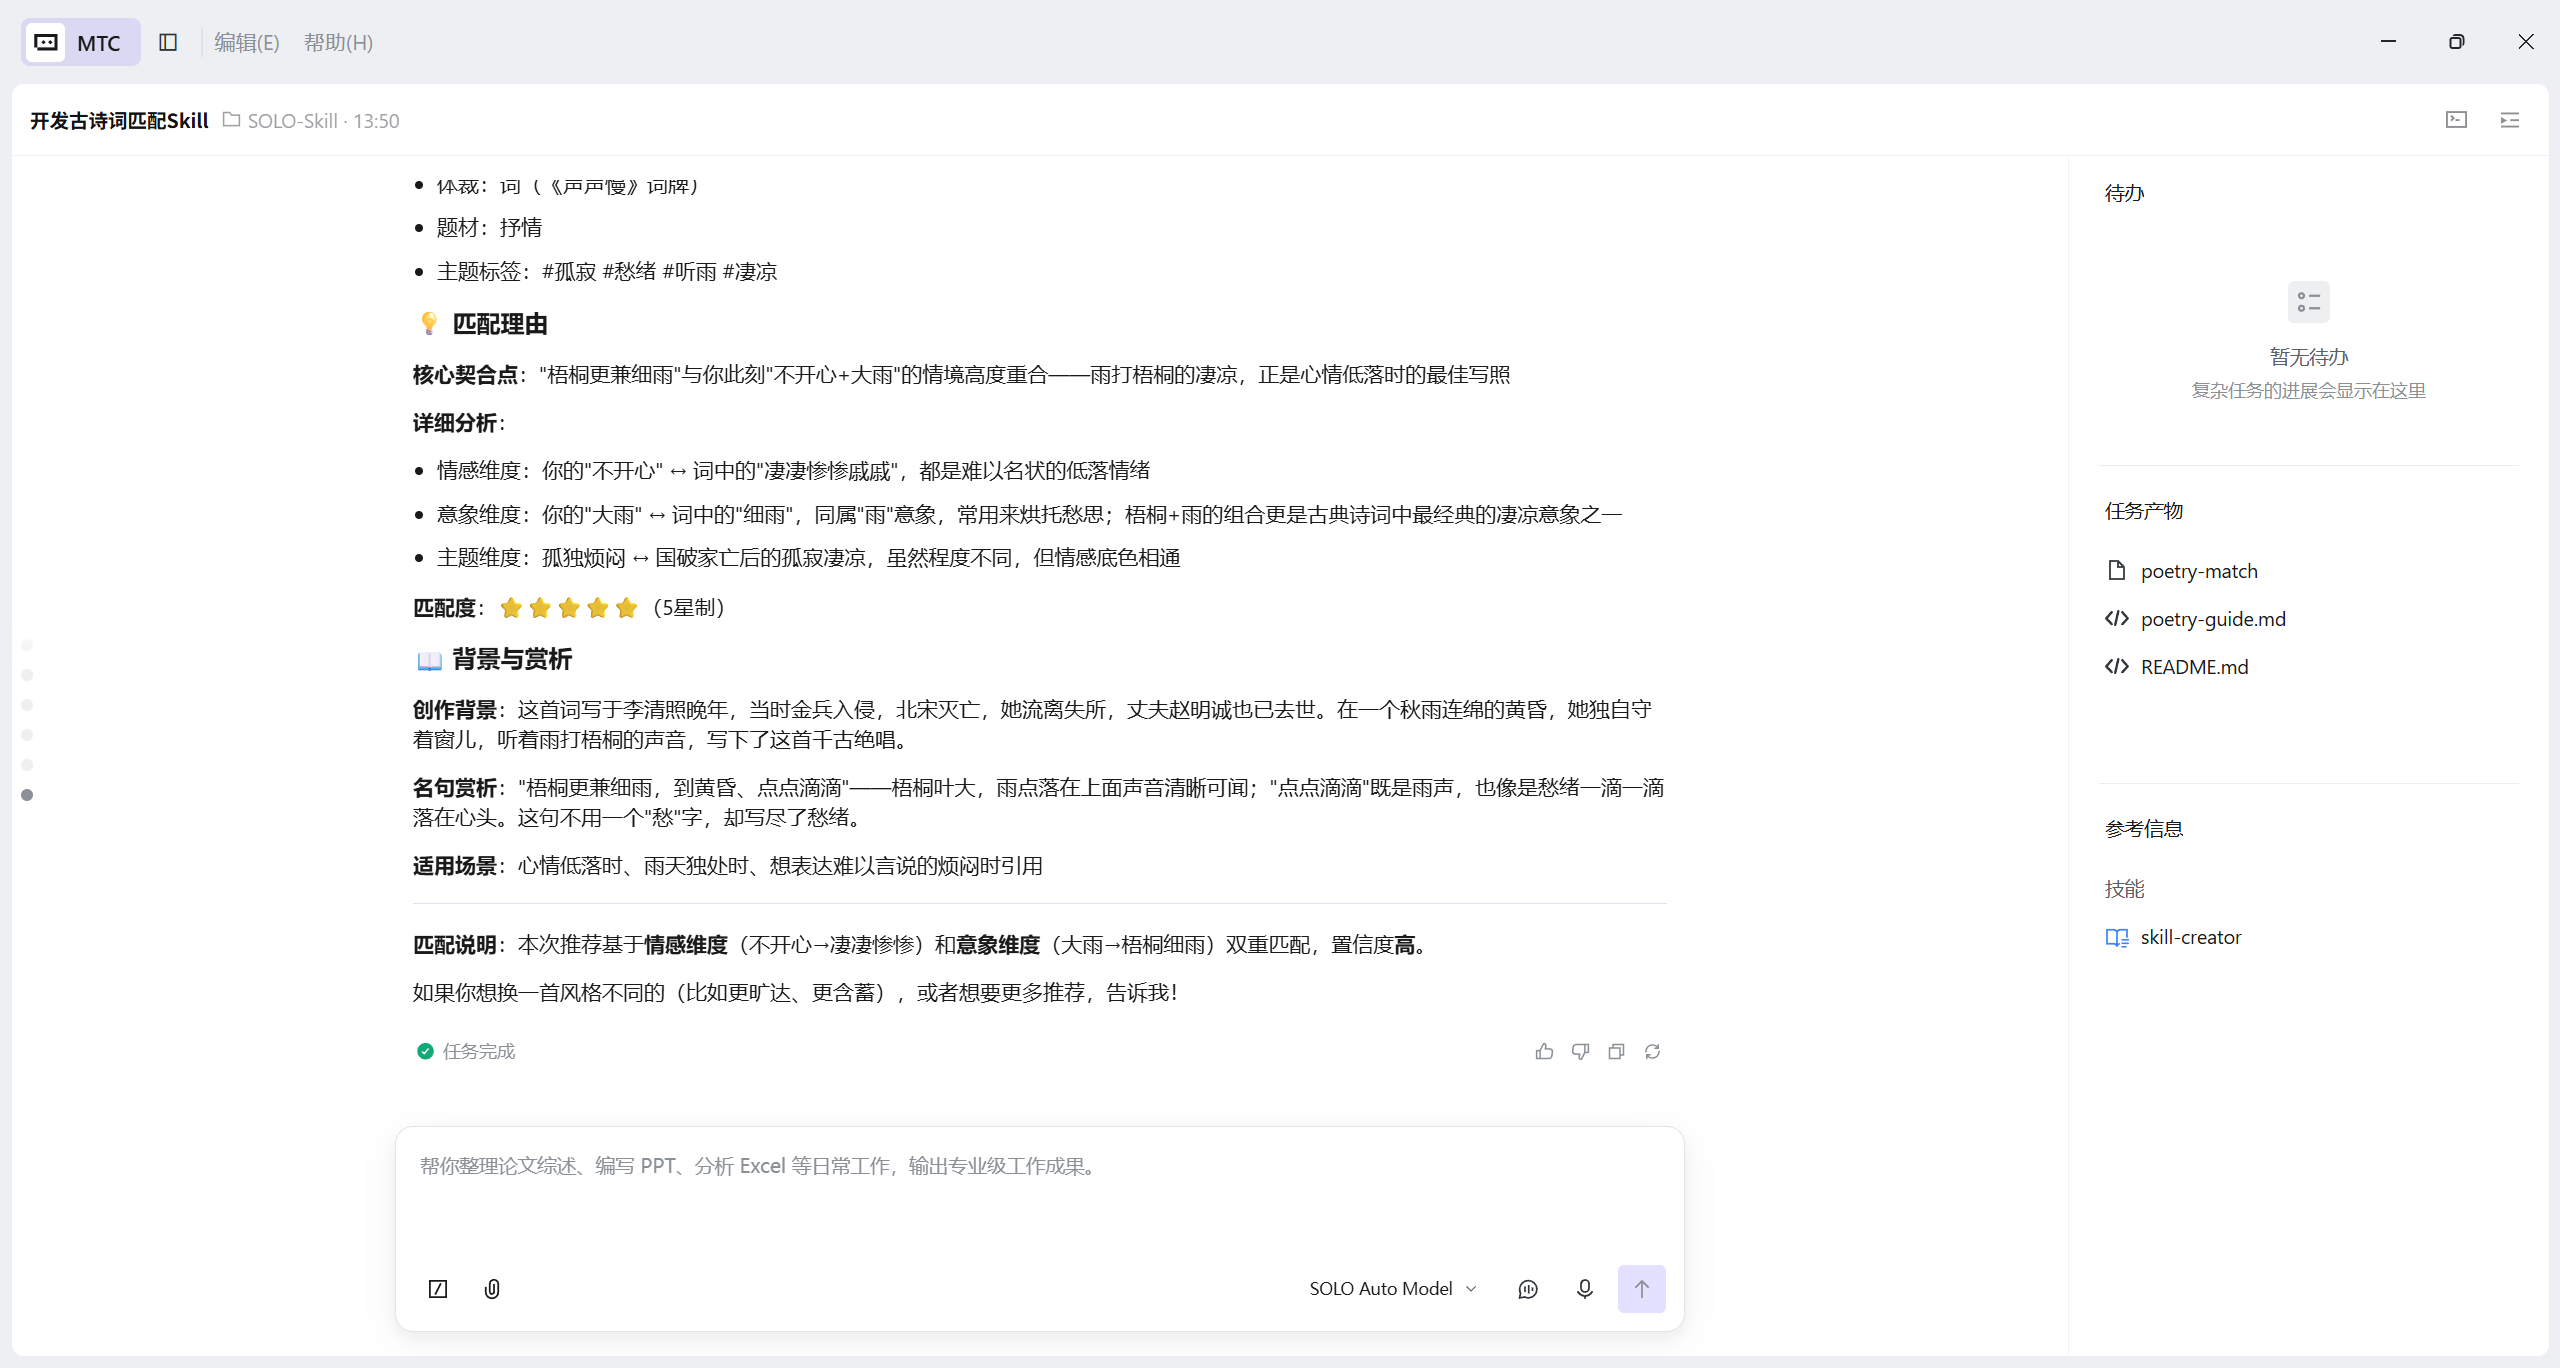Attach a file with paperclip icon

[x=492, y=1289]
